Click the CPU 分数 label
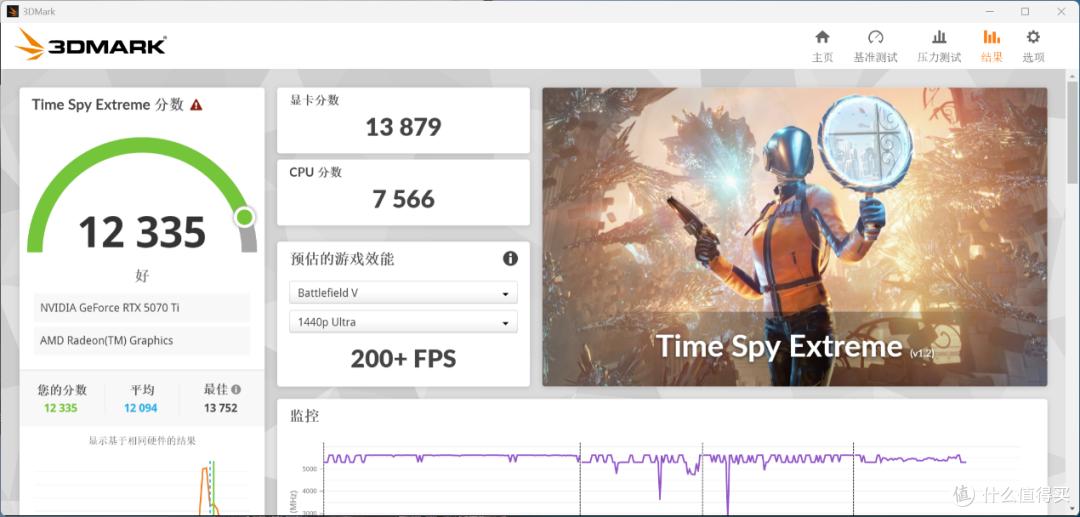Viewport: 1080px width, 517px height. coord(315,173)
